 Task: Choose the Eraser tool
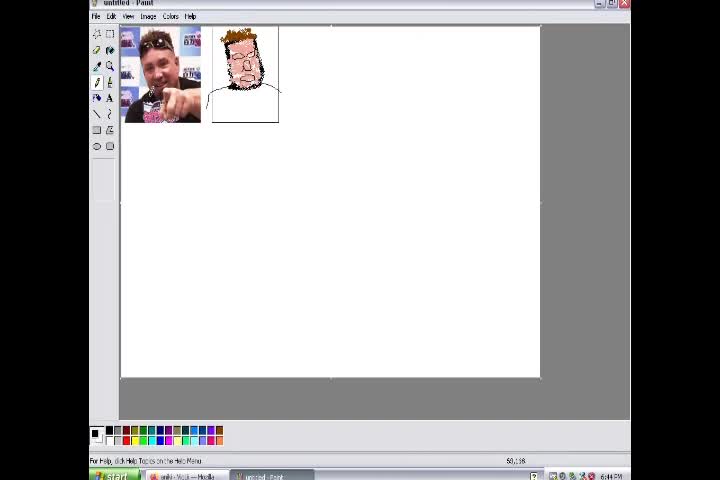(x=97, y=50)
